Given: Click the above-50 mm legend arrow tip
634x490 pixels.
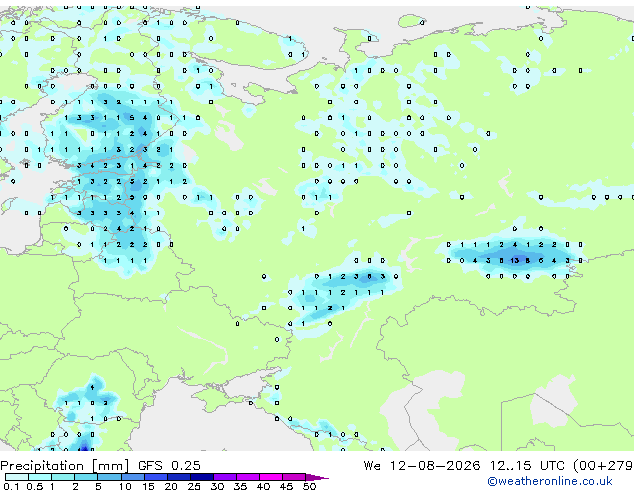Looking at the screenshot, I should 317,477.
